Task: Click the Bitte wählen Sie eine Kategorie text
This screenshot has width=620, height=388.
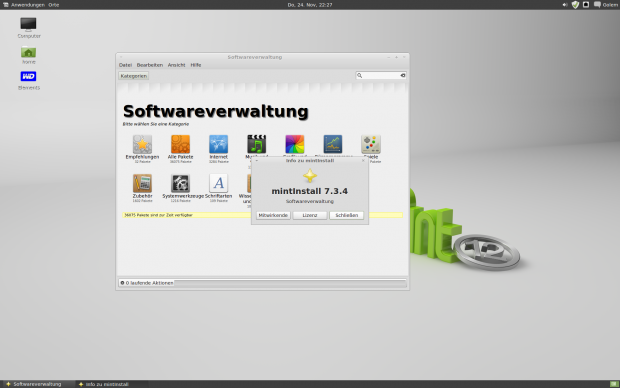Action: 156,124
